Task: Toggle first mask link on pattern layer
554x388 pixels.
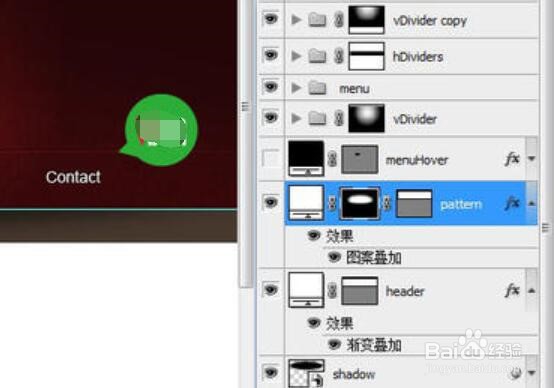Action: pos(332,203)
